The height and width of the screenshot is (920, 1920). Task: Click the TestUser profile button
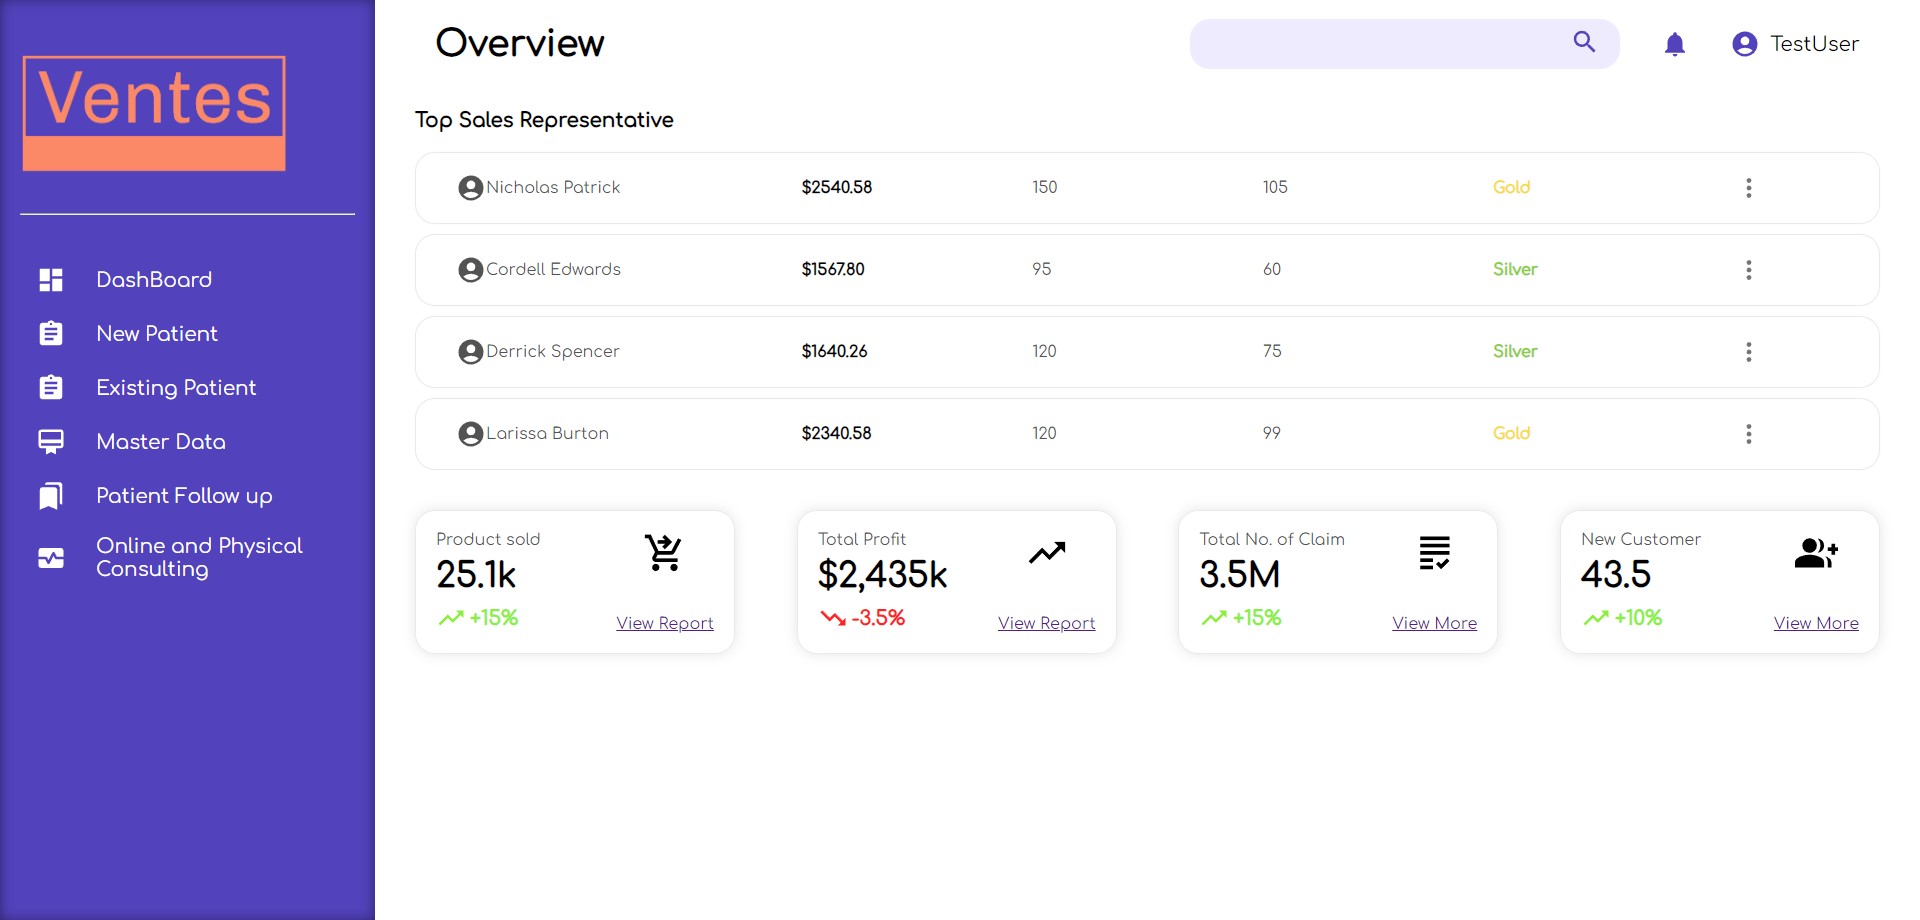[x=1795, y=44]
